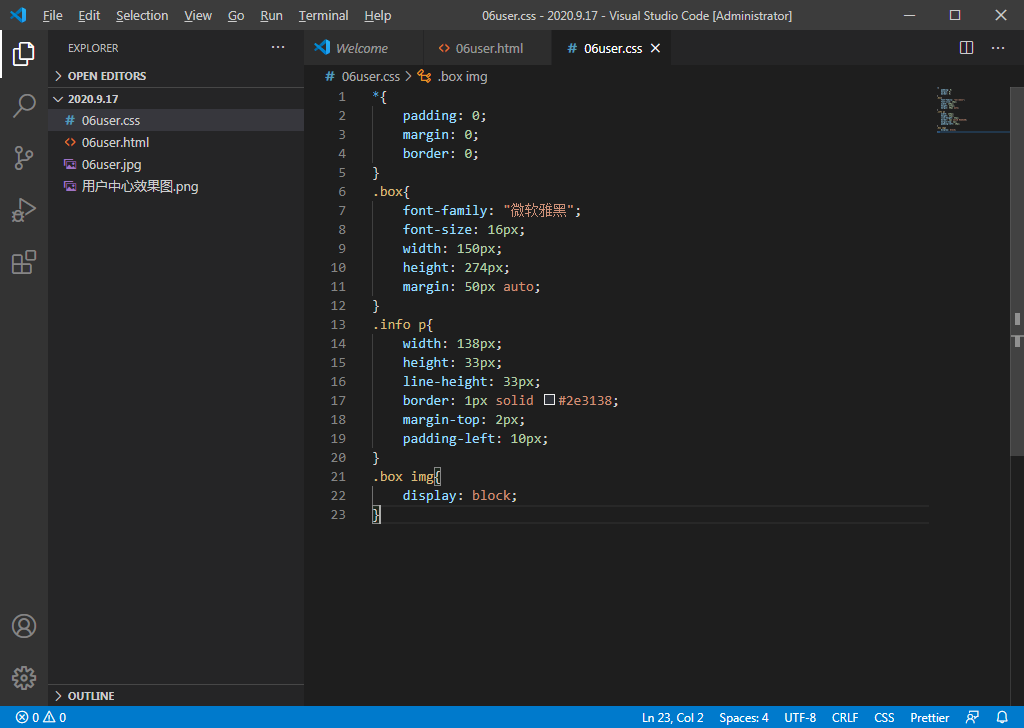The width and height of the screenshot is (1024, 728).
Task: Open the Extensions view icon
Action: tap(24, 262)
